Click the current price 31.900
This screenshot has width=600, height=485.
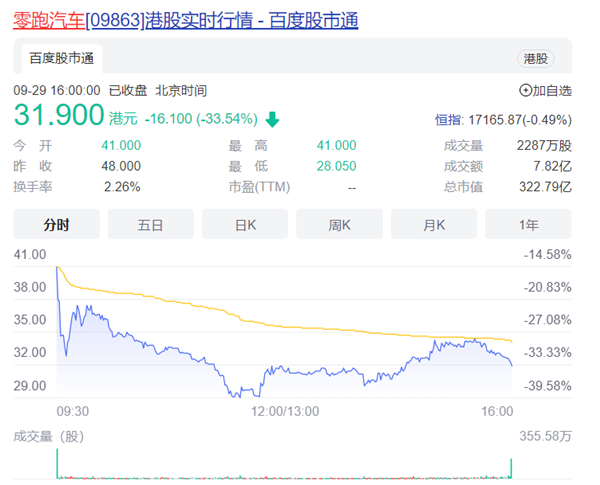point(59,114)
